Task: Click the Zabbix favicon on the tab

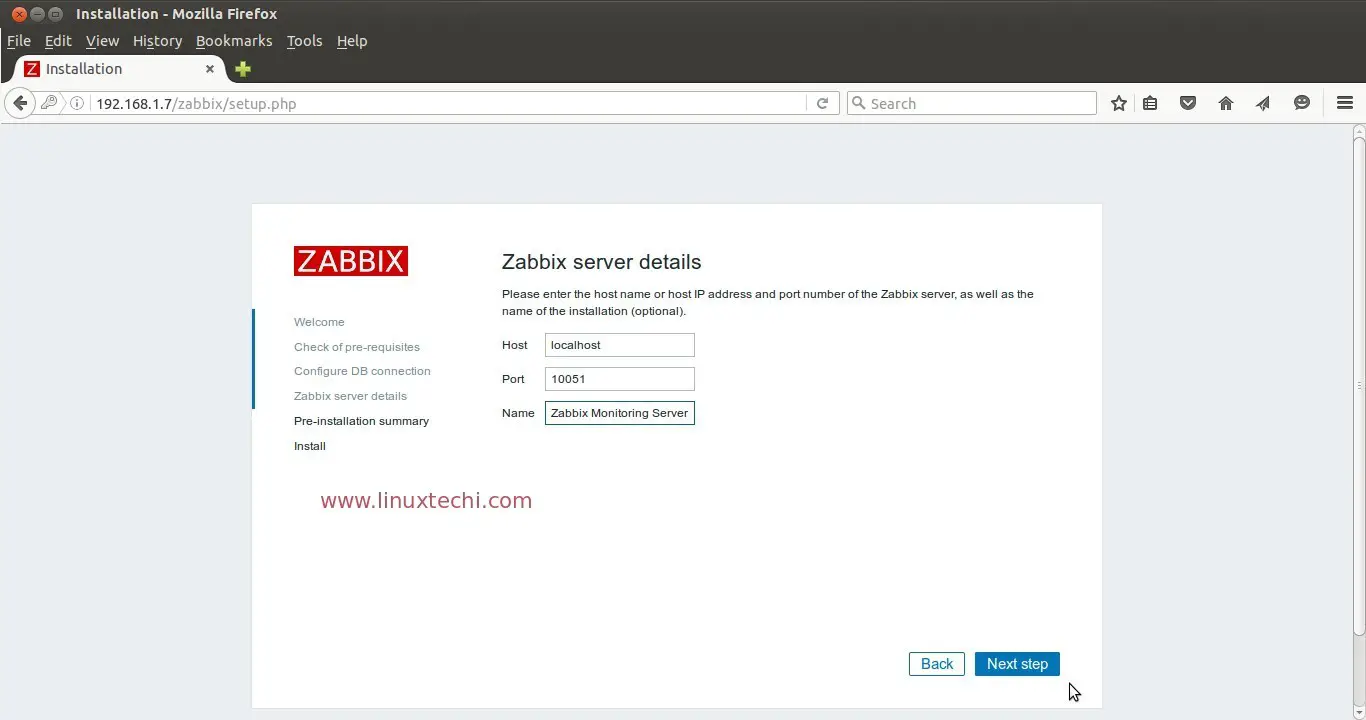Action: click(32, 69)
